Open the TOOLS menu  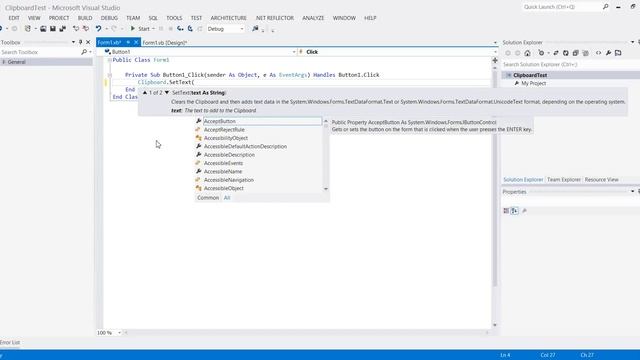tap(174, 18)
